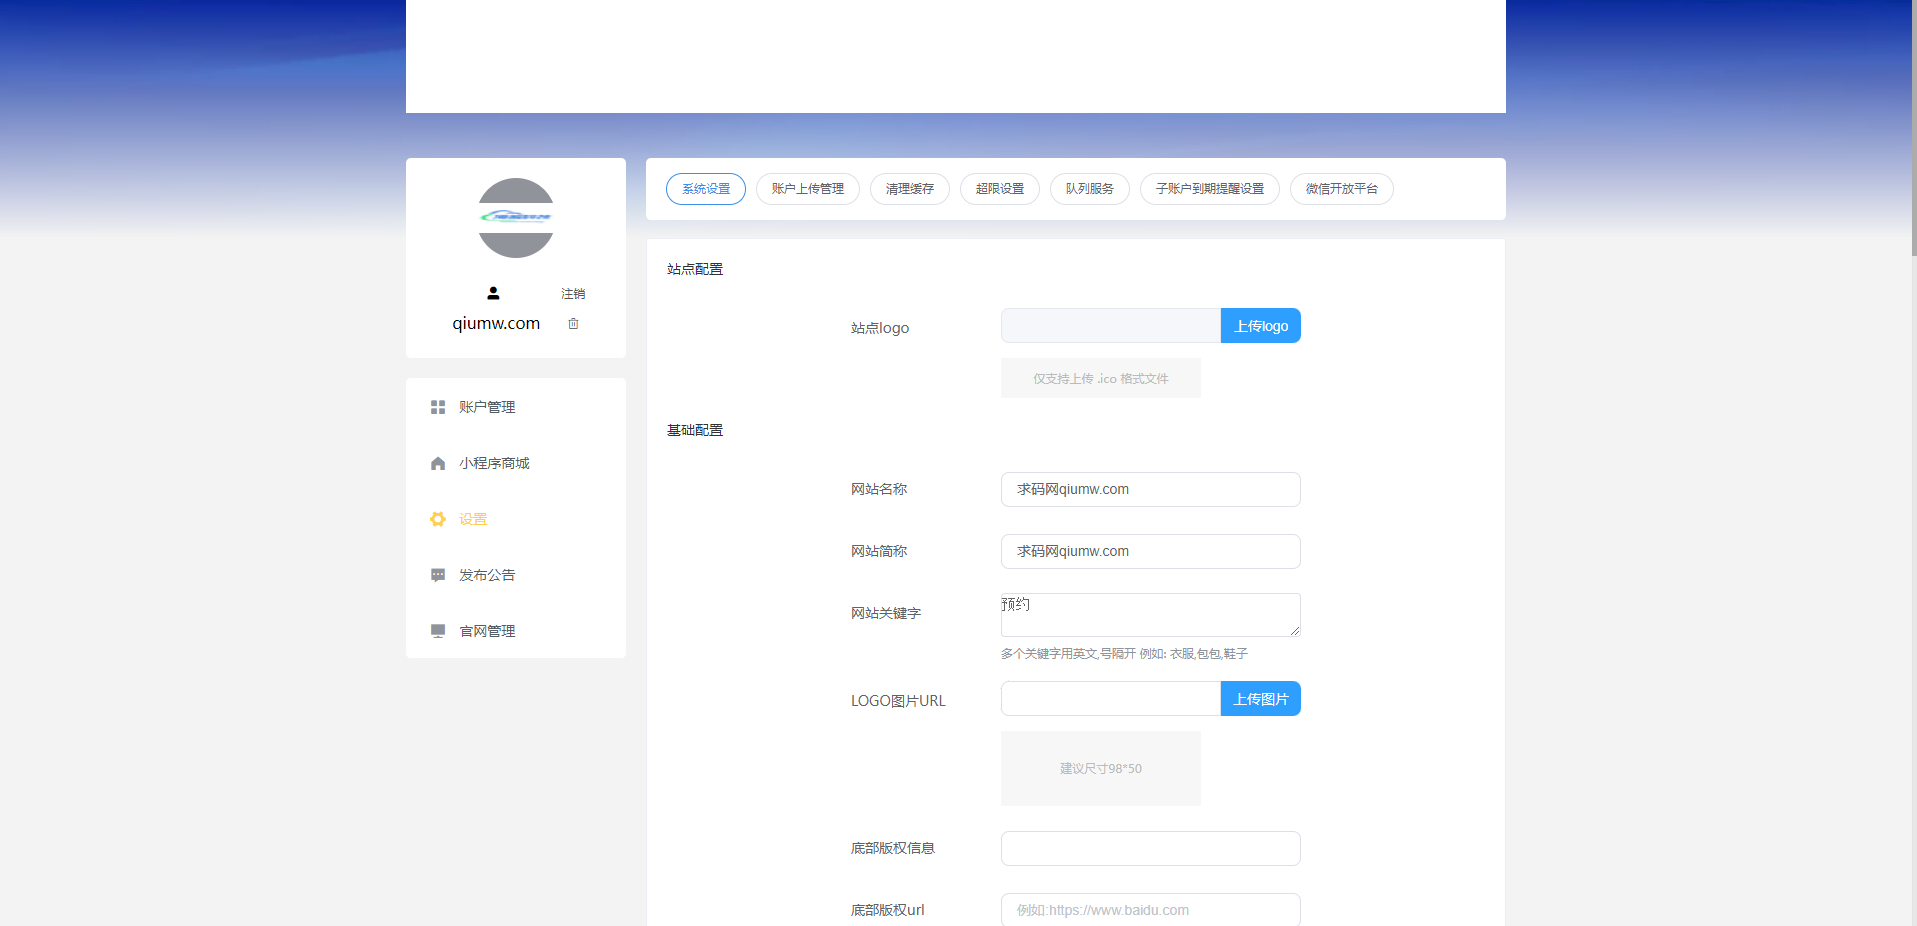Click the 小程序商城 home icon
Screen dimensions: 1917x926
click(438, 463)
